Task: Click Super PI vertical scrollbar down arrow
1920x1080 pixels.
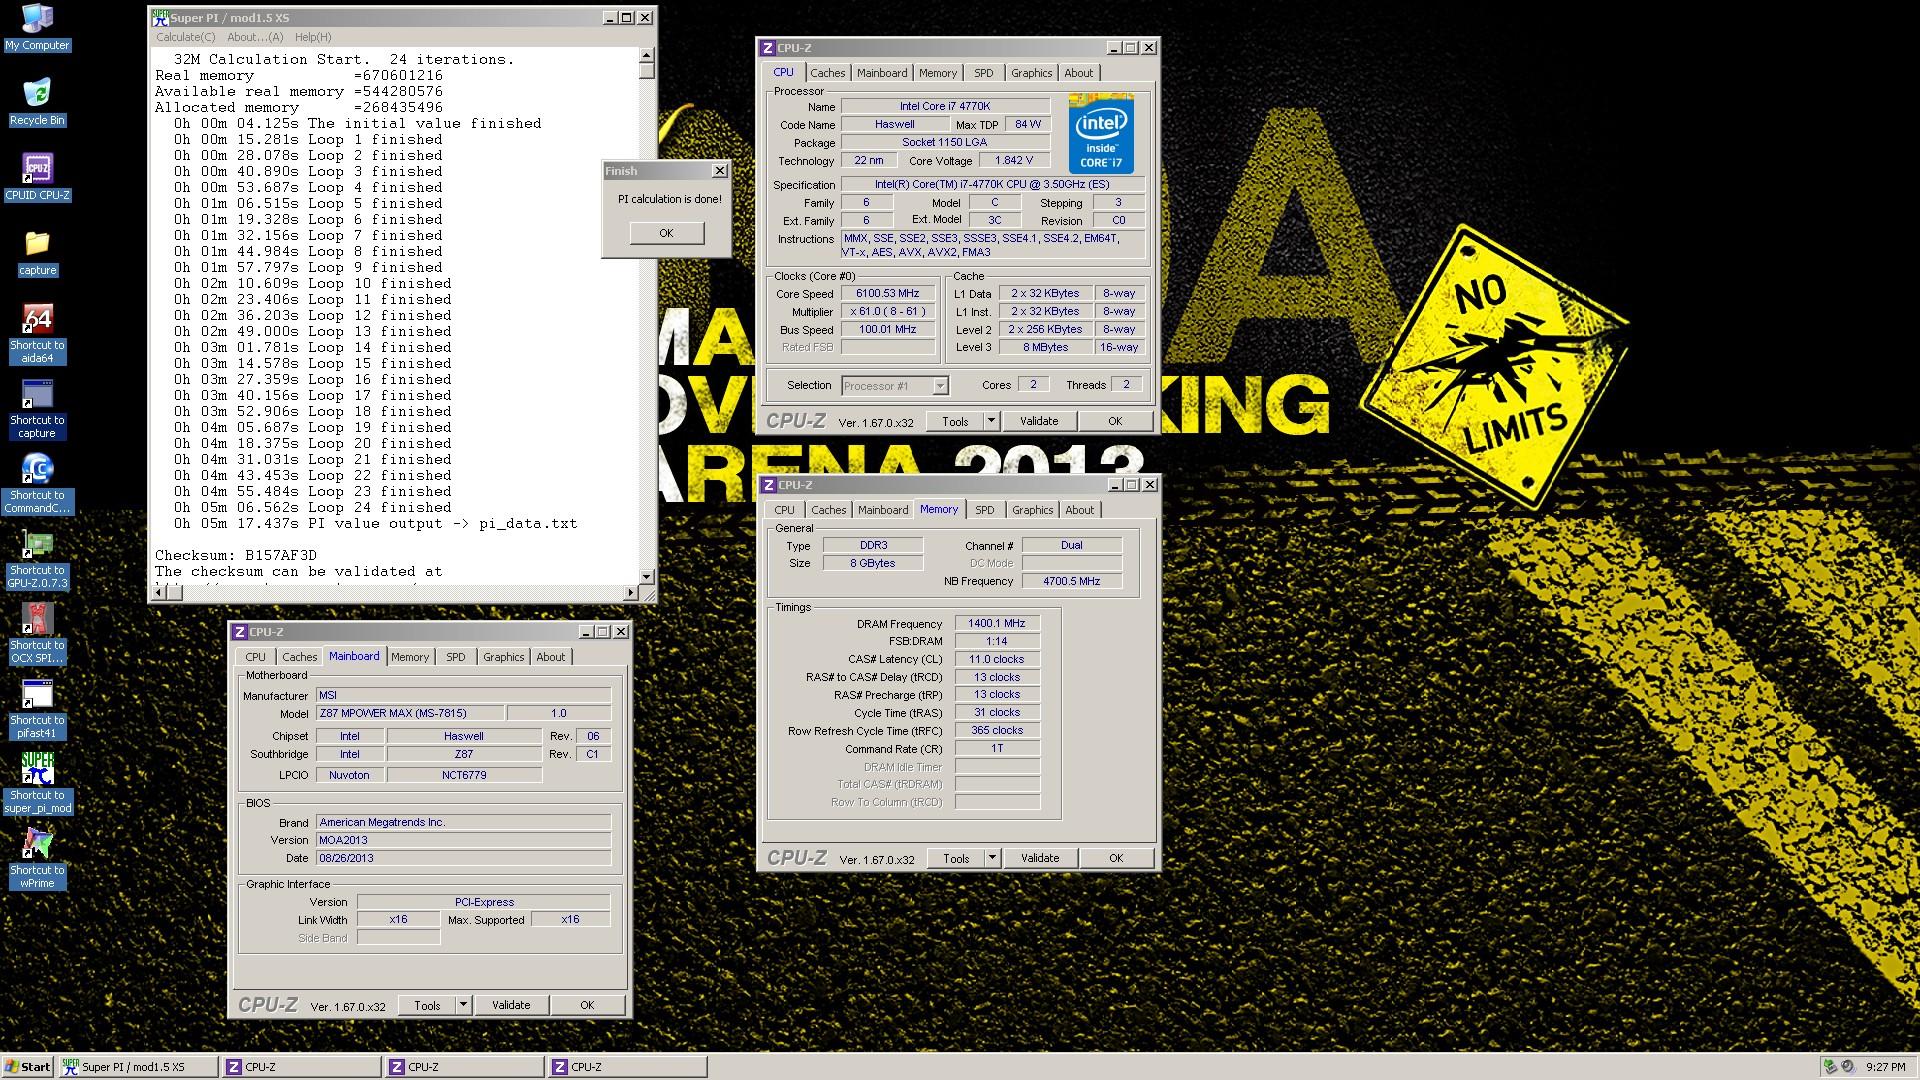Action: [x=646, y=577]
